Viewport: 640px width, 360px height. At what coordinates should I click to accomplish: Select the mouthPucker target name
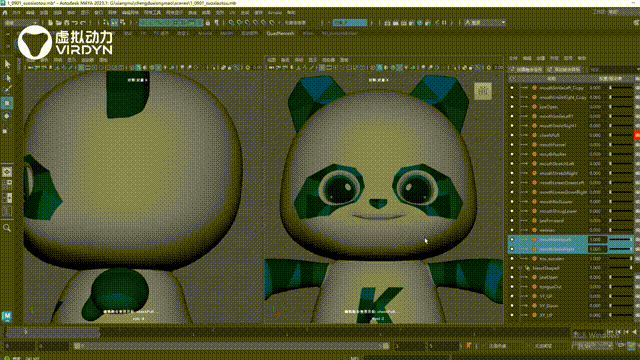(x=553, y=154)
